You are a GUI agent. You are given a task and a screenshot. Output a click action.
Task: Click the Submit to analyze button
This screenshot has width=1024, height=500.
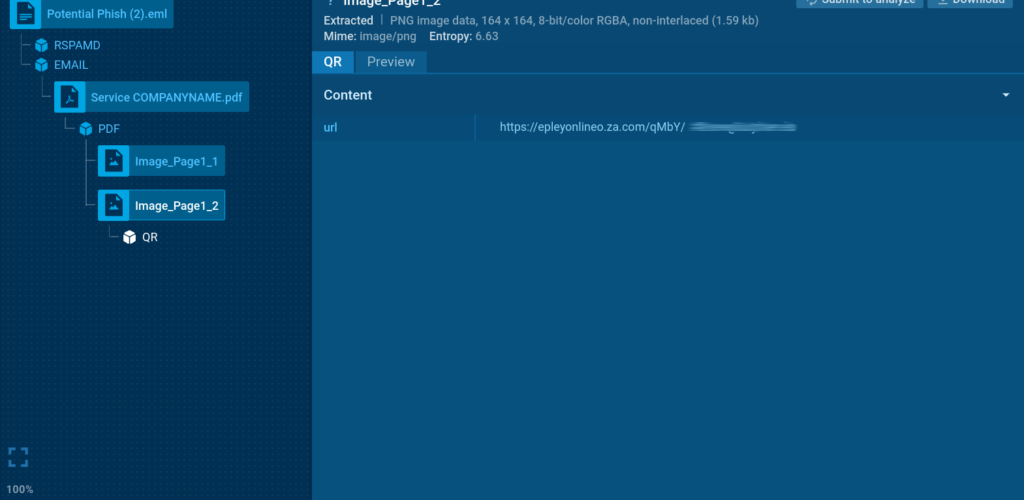859,2
